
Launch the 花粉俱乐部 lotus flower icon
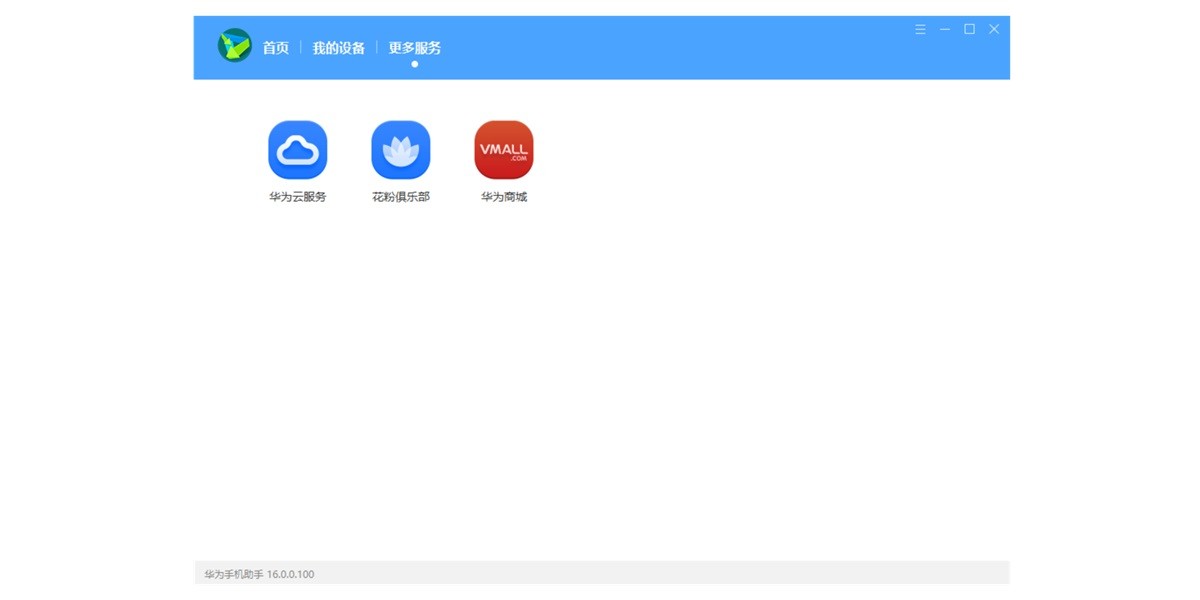(400, 148)
